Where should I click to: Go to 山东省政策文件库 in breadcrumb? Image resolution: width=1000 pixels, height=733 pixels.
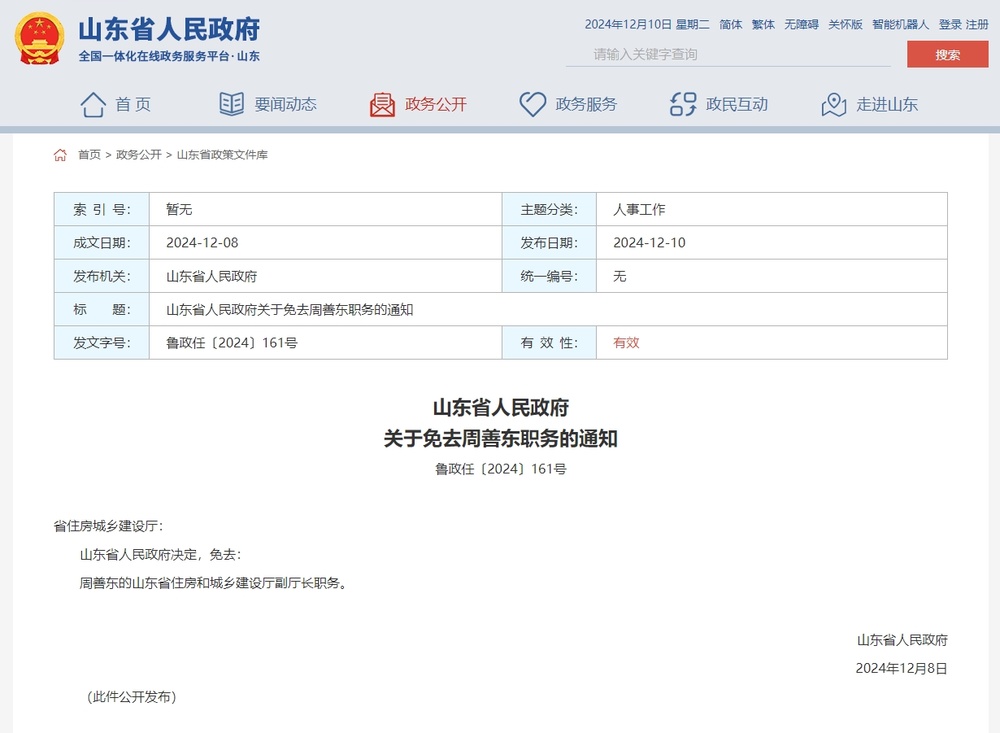[222, 155]
